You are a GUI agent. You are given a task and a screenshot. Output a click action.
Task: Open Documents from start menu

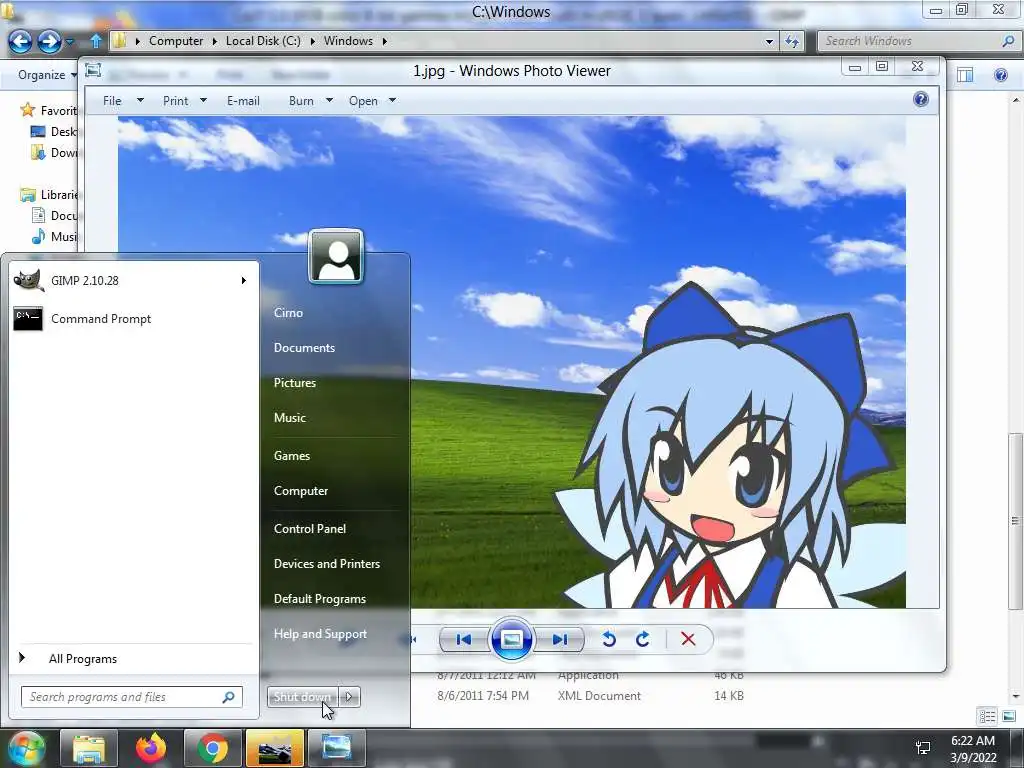pyautogui.click(x=304, y=348)
